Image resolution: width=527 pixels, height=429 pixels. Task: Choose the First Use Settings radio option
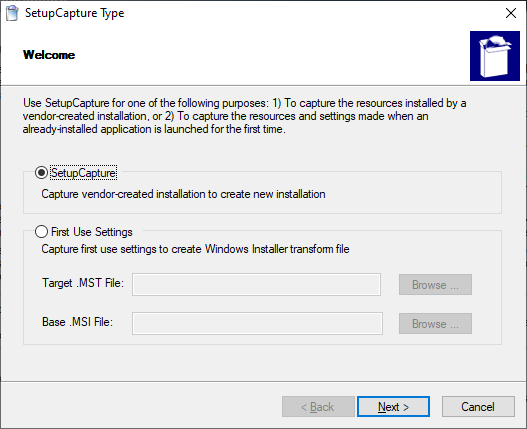(41, 232)
